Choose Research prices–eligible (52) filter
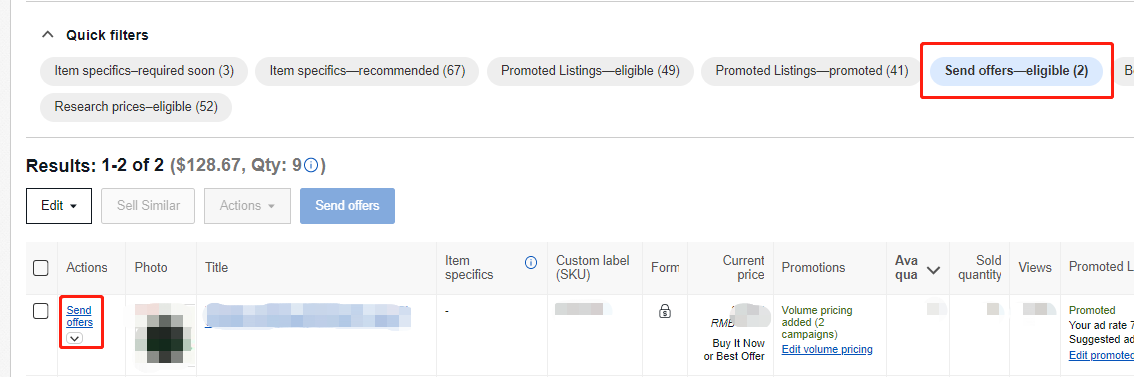 pyautogui.click(x=136, y=107)
